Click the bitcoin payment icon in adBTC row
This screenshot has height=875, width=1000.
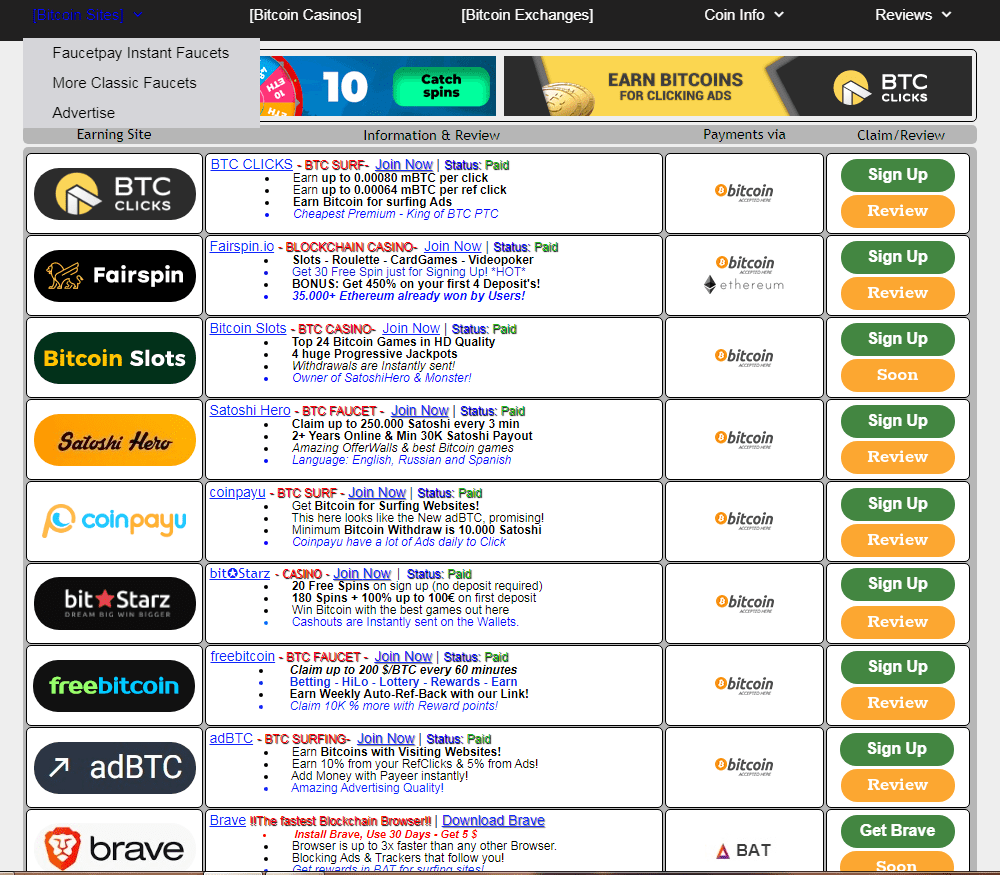(x=744, y=766)
